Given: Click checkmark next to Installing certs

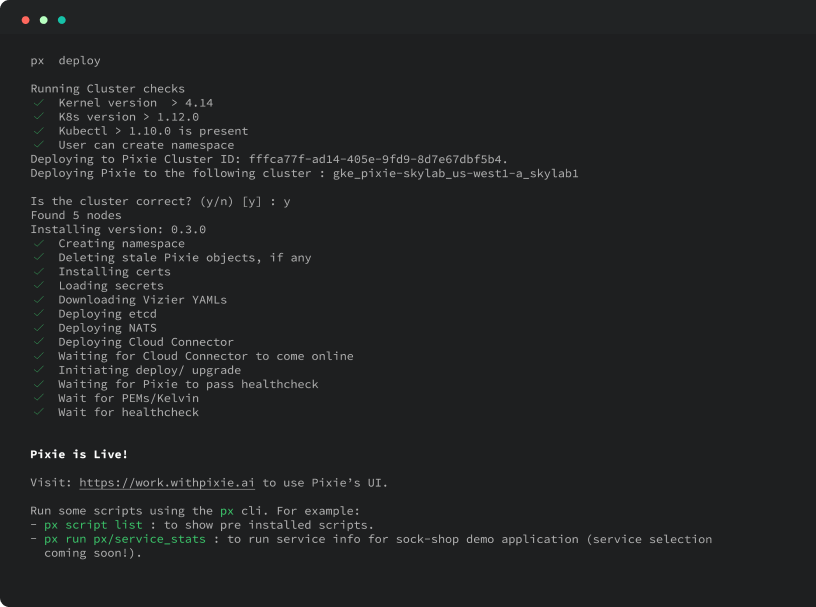Looking at the screenshot, I should (x=38, y=272).
